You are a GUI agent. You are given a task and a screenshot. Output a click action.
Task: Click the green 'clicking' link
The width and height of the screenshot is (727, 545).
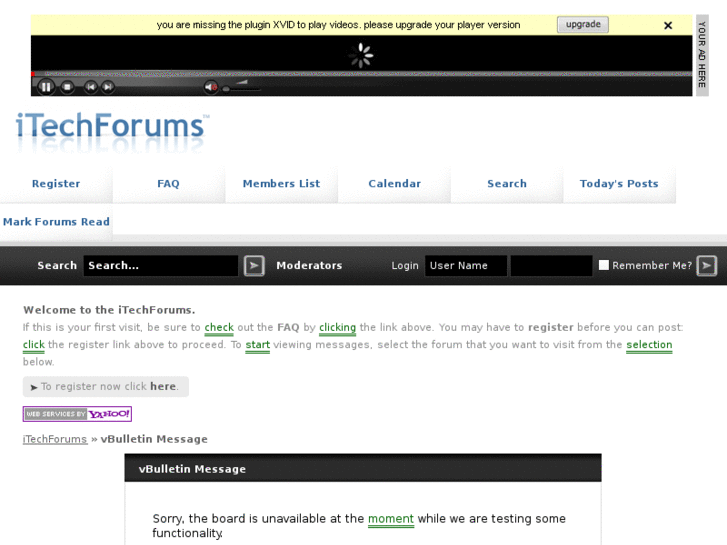click(337, 327)
